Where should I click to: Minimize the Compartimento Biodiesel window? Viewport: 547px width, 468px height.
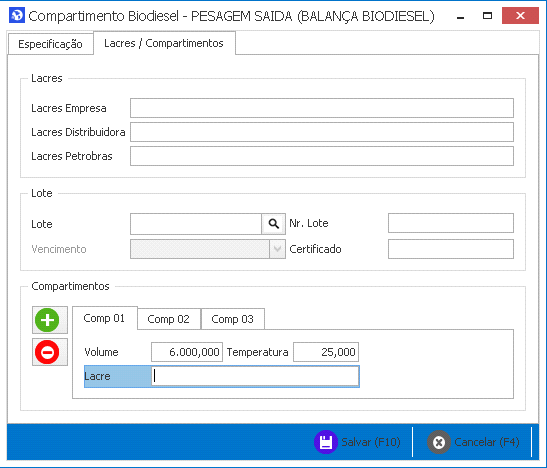coord(460,16)
